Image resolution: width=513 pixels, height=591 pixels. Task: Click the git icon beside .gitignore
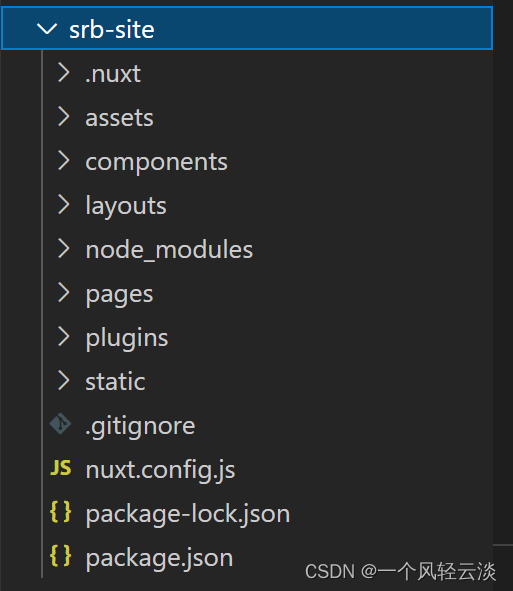(60, 424)
